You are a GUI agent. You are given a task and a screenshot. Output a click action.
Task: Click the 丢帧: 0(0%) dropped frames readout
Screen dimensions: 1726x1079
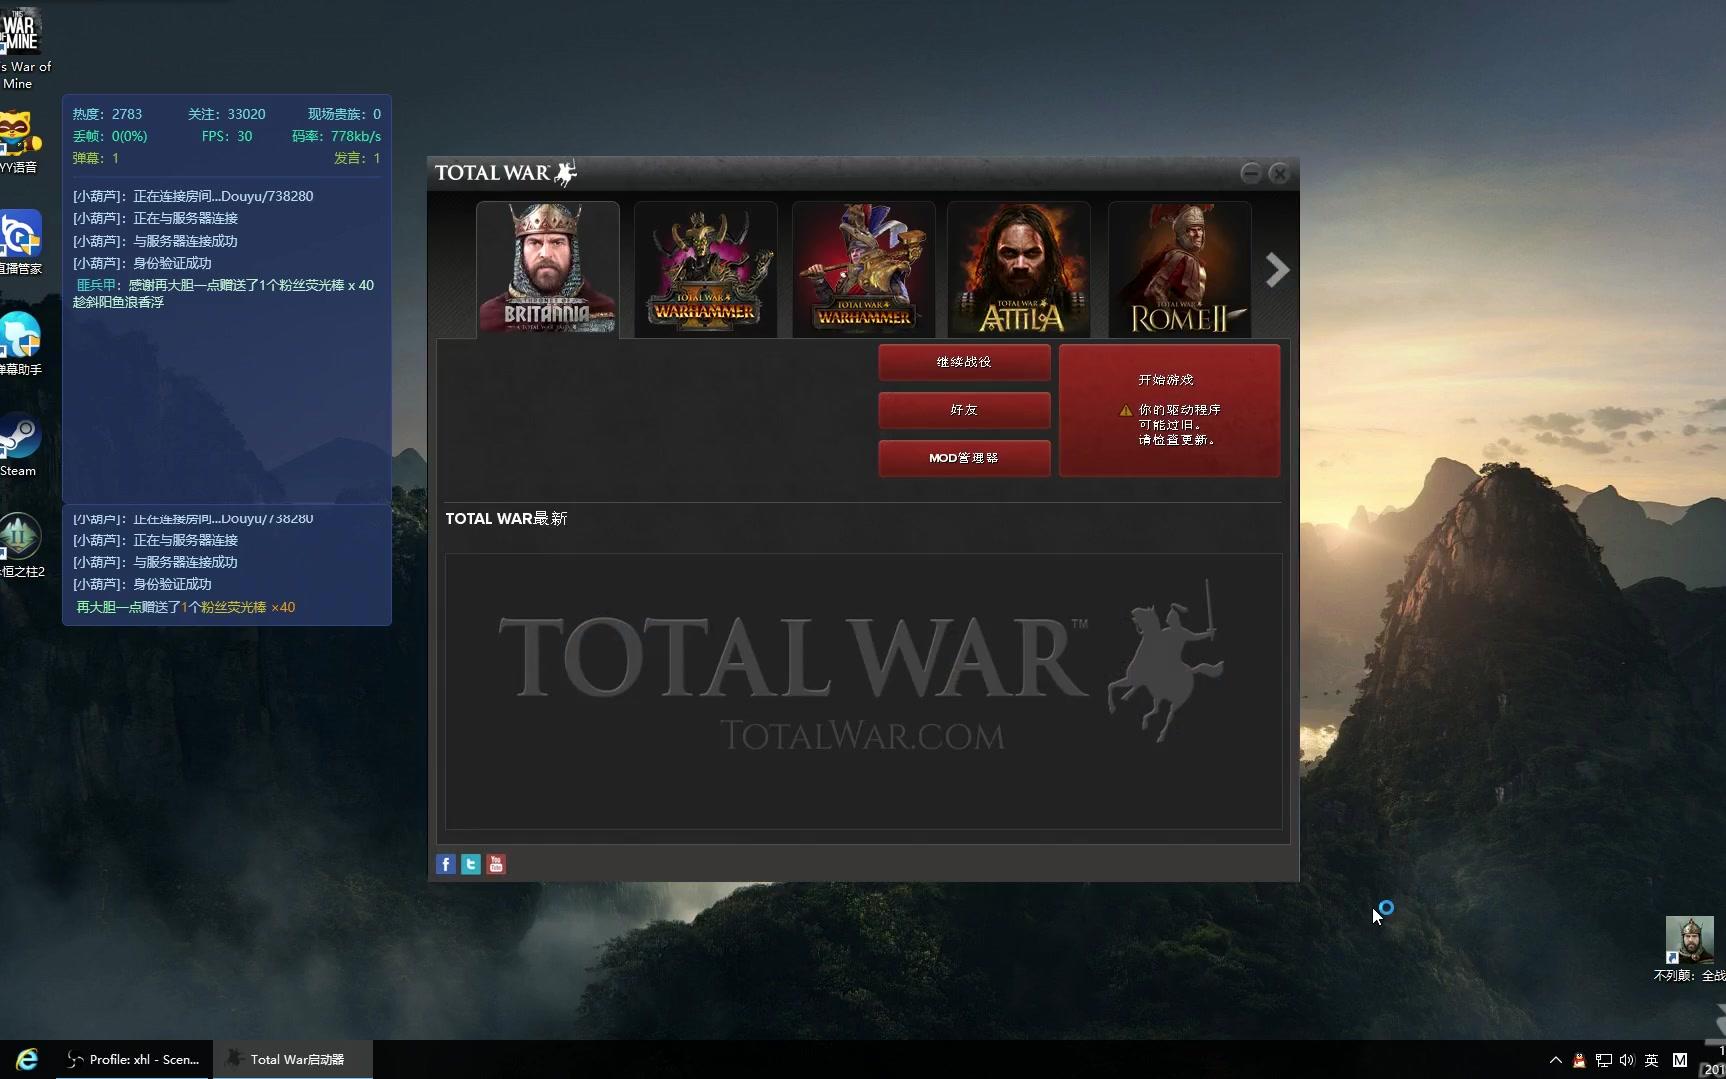[x=110, y=136]
